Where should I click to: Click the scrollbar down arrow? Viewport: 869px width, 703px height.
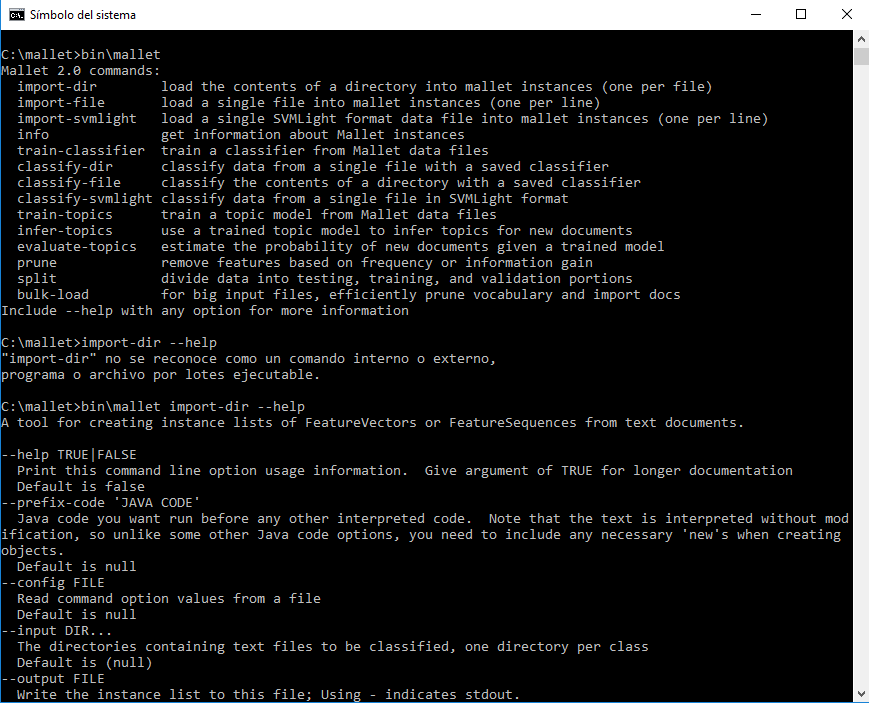[860, 694]
